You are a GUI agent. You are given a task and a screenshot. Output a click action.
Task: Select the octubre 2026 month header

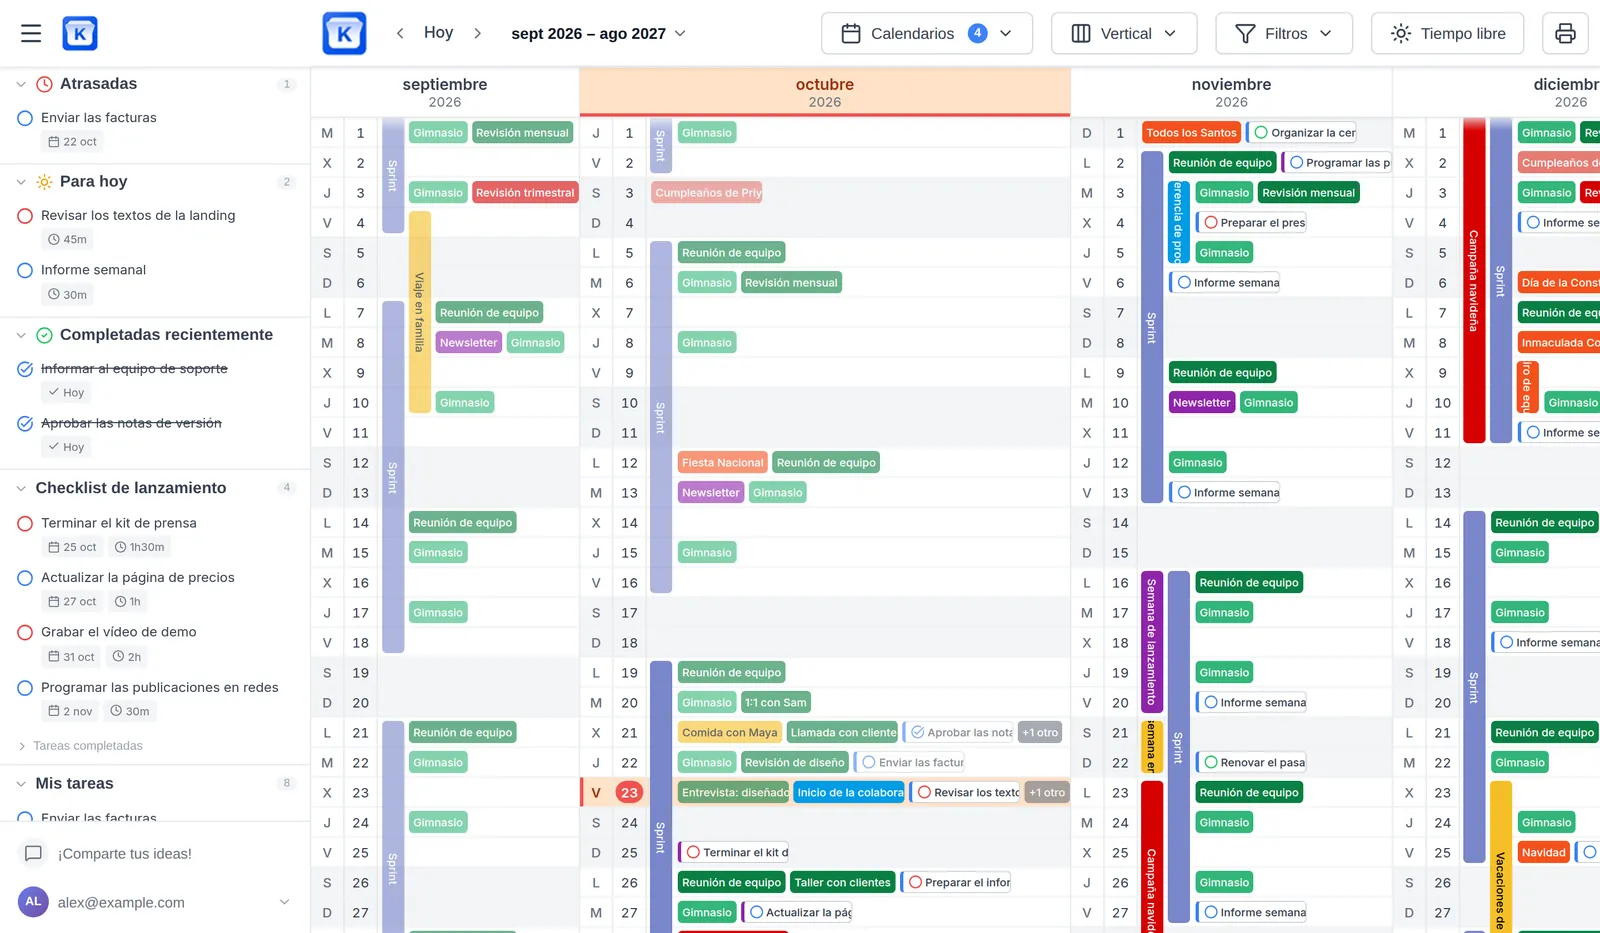825,92
